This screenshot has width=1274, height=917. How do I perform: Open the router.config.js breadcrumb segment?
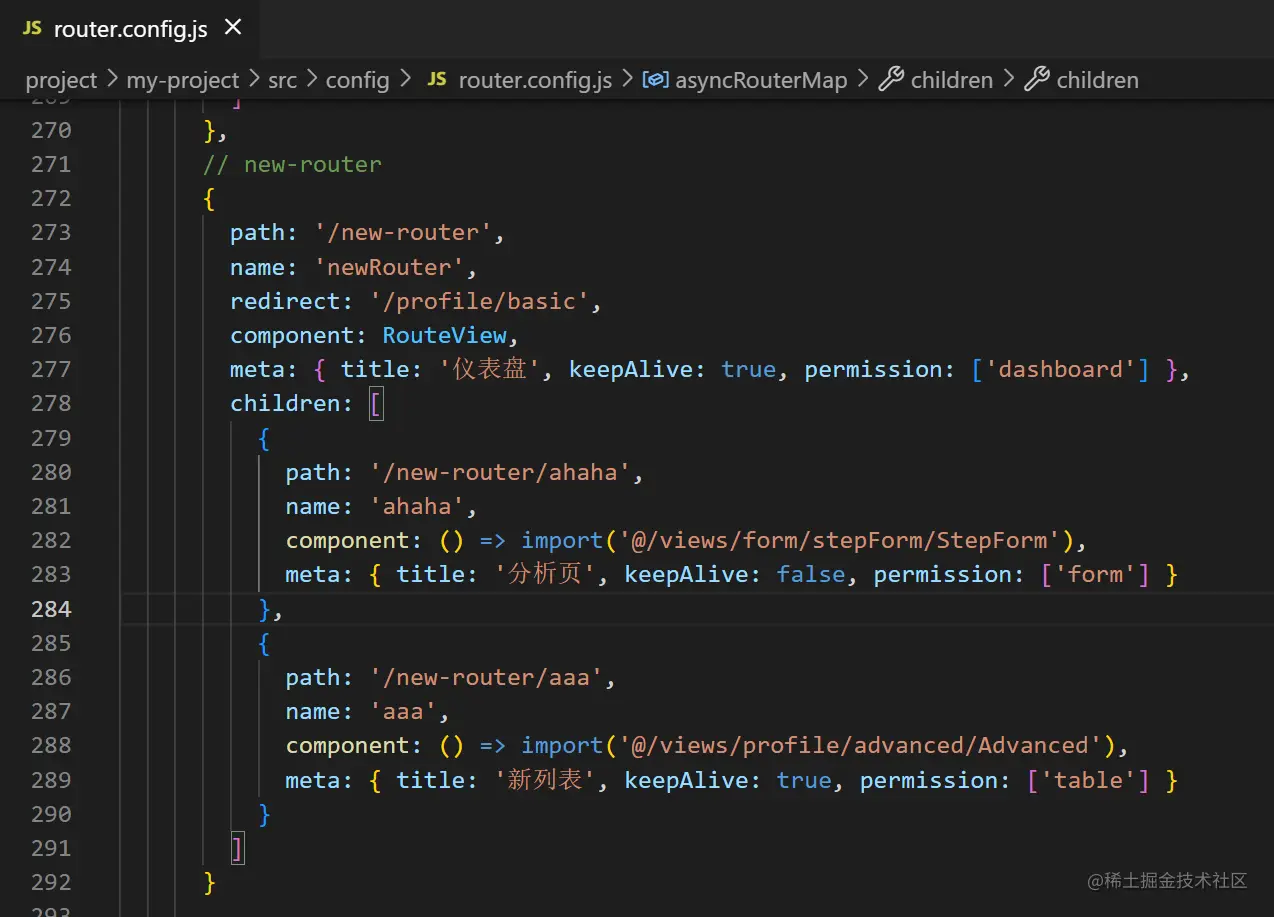pos(535,80)
